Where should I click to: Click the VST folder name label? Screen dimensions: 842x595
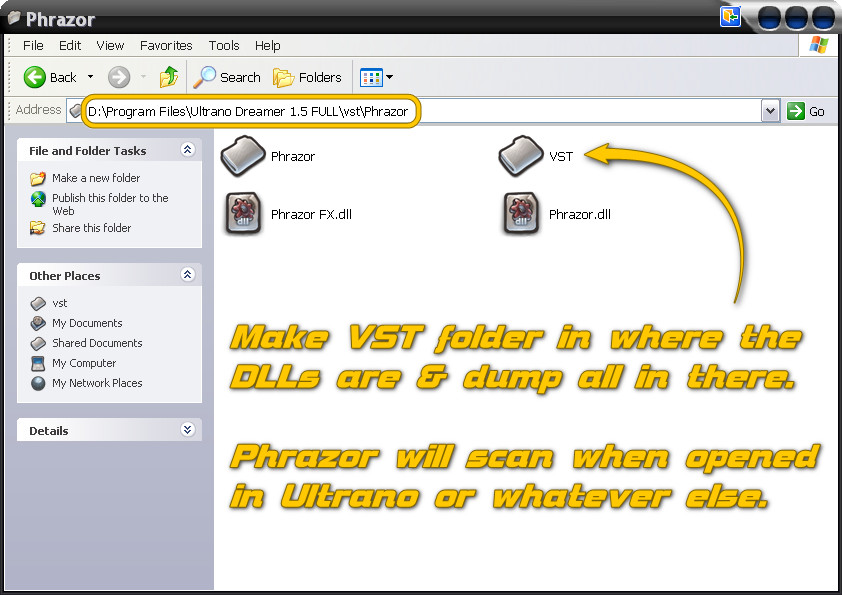[x=561, y=156]
